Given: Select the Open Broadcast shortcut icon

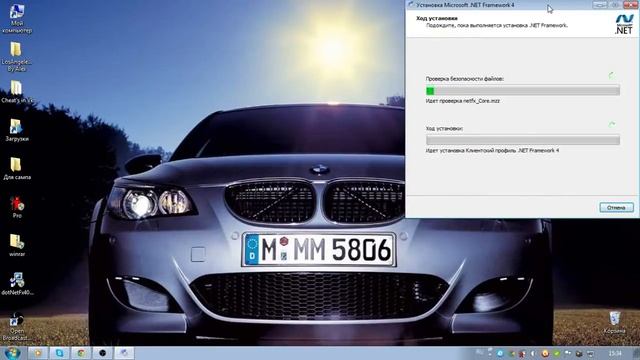Looking at the screenshot, I should tap(17, 326).
